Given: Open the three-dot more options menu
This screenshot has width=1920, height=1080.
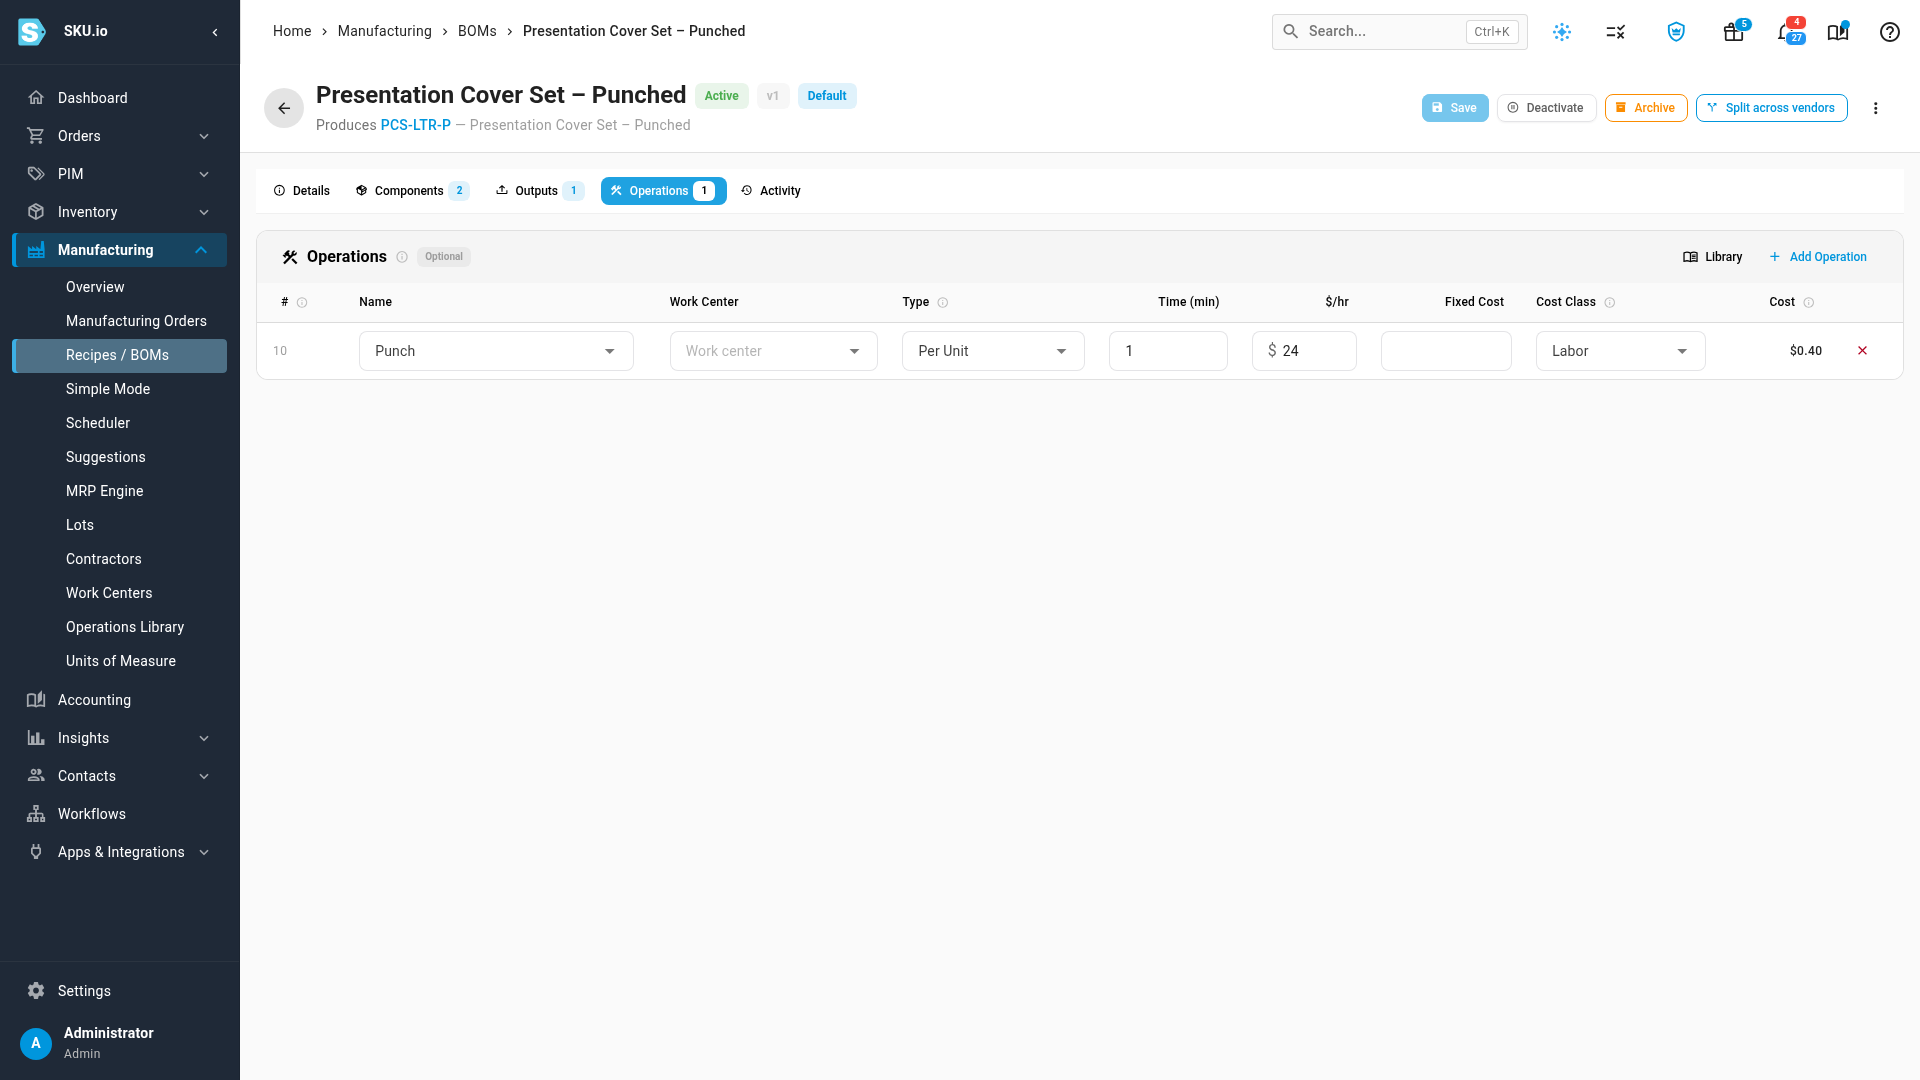Looking at the screenshot, I should (x=1876, y=108).
